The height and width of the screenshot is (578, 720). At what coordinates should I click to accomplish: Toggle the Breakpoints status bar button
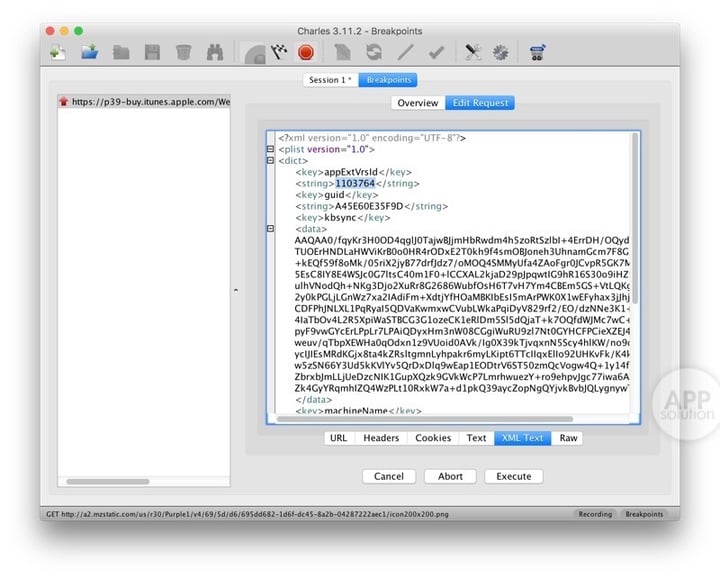[x=643, y=514]
